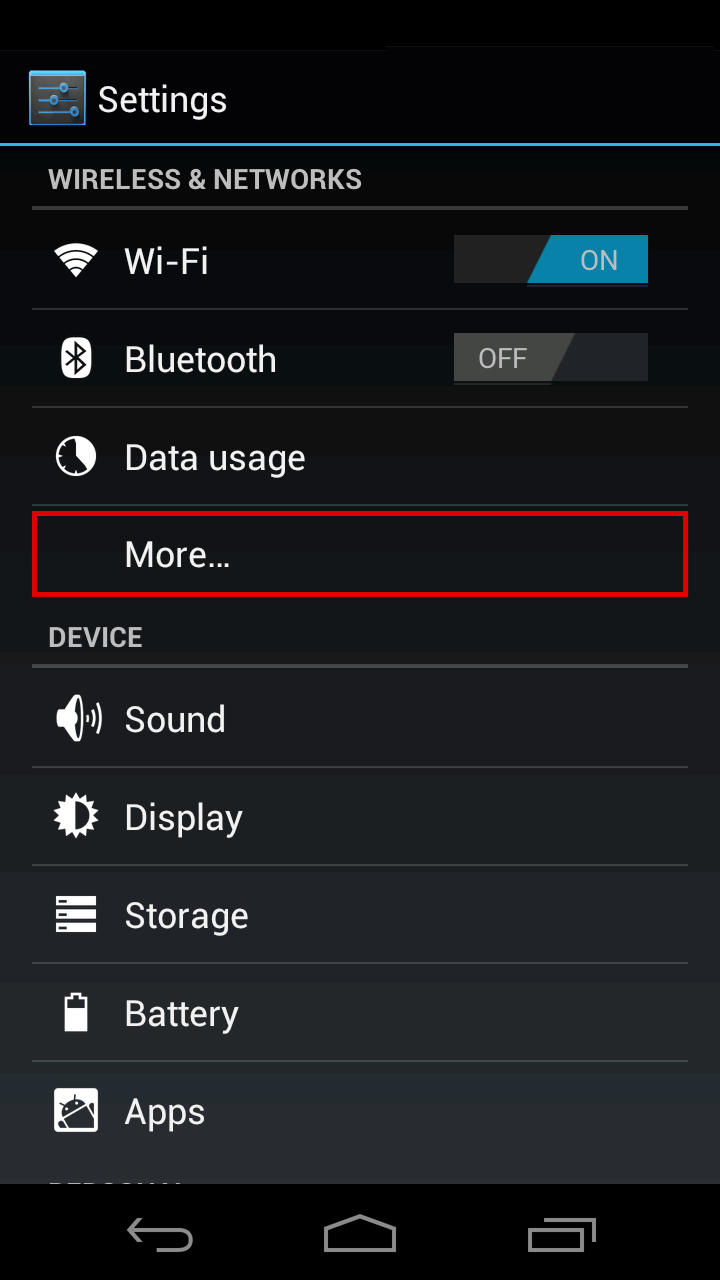Expand More… wireless options
Screen dimensions: 720x1280
click(x=360, y=555)
